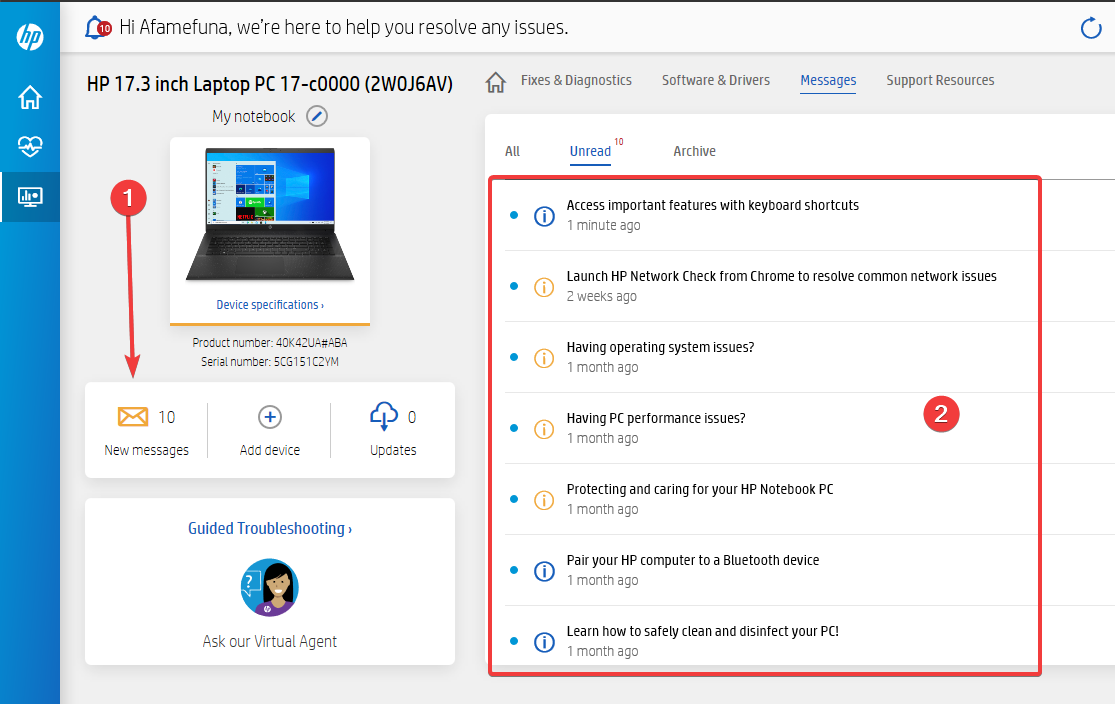Click info icon for Protecting and caring message

(544, 500)
